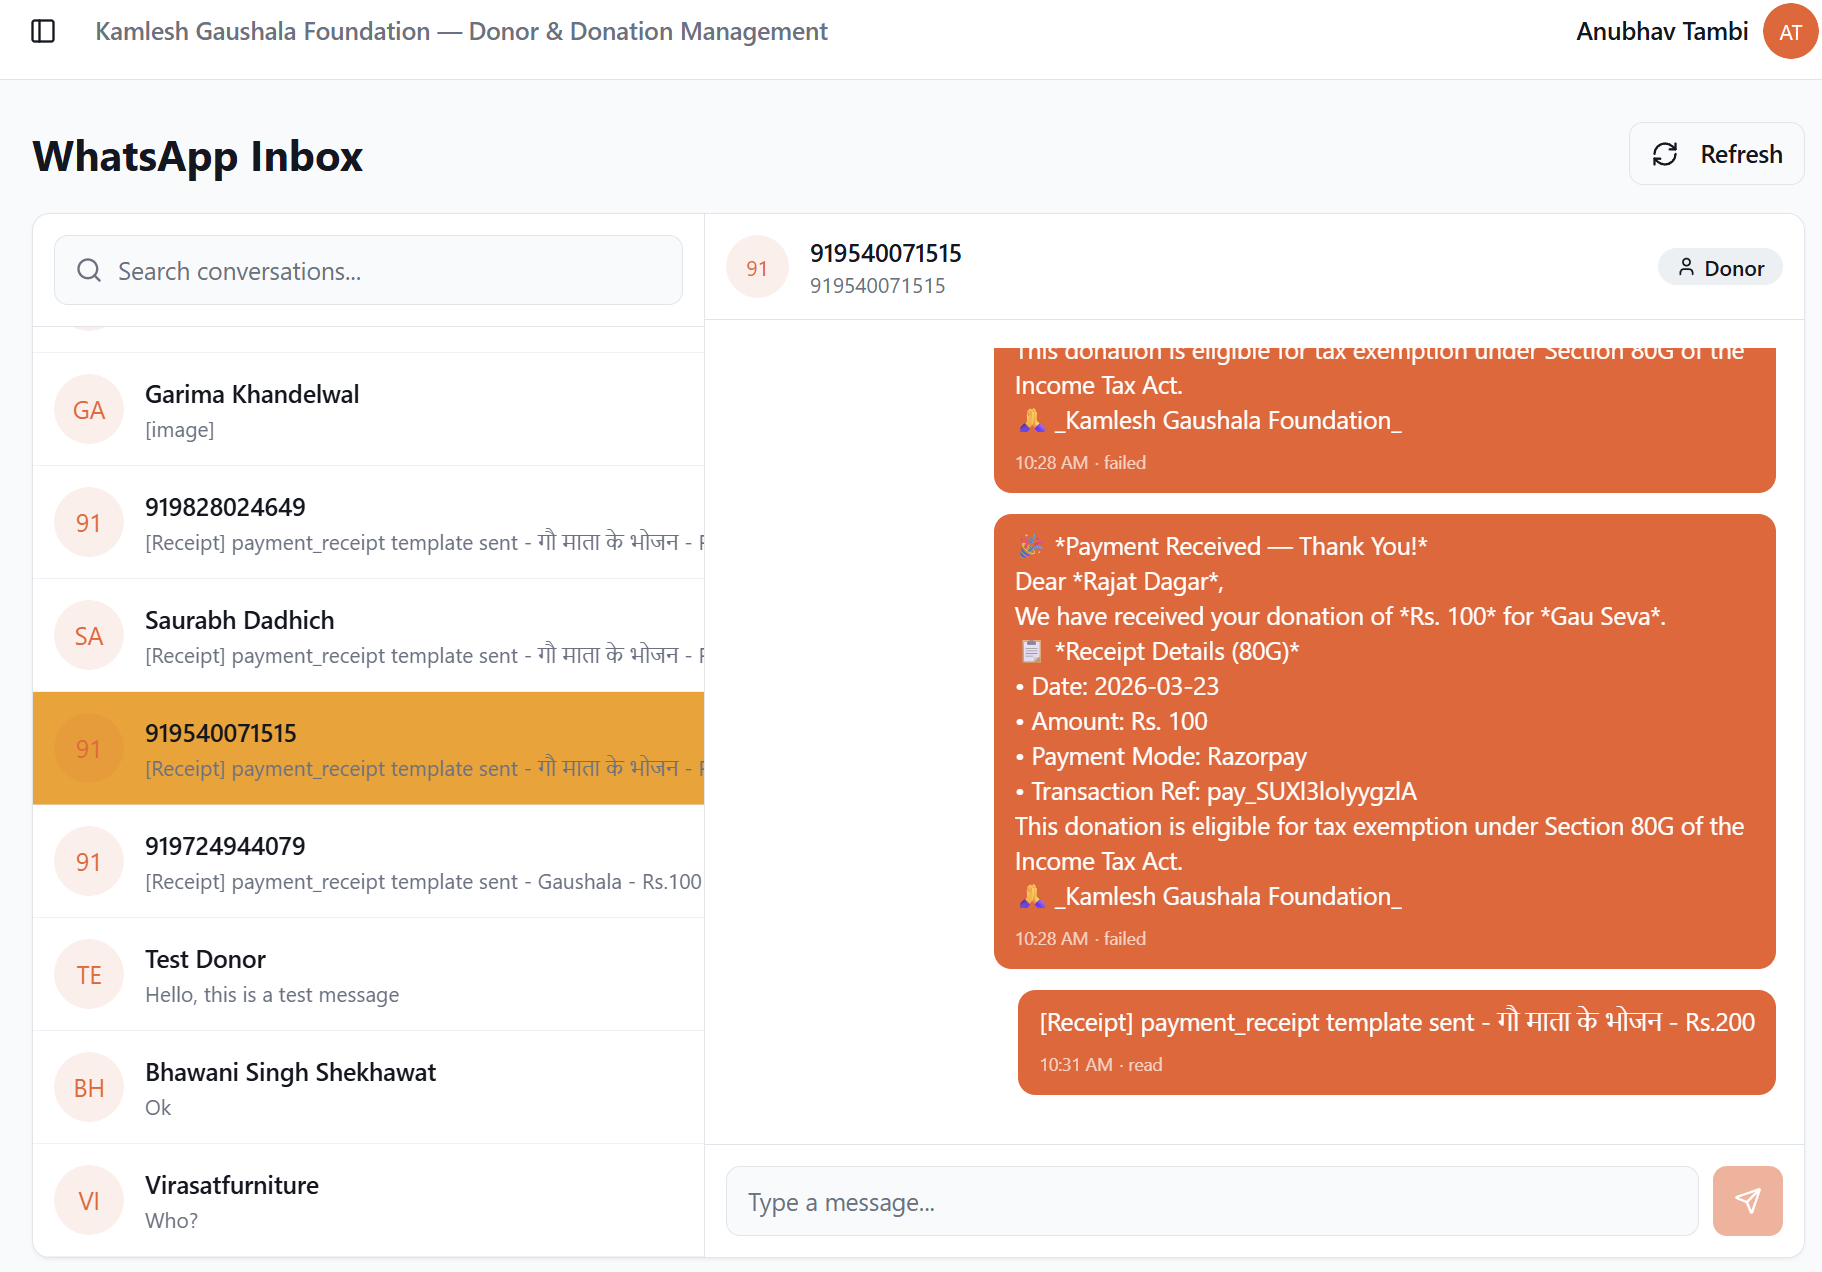
Task: Open the Saurabh Dadhich conversation
Action: tap(368, 636)
